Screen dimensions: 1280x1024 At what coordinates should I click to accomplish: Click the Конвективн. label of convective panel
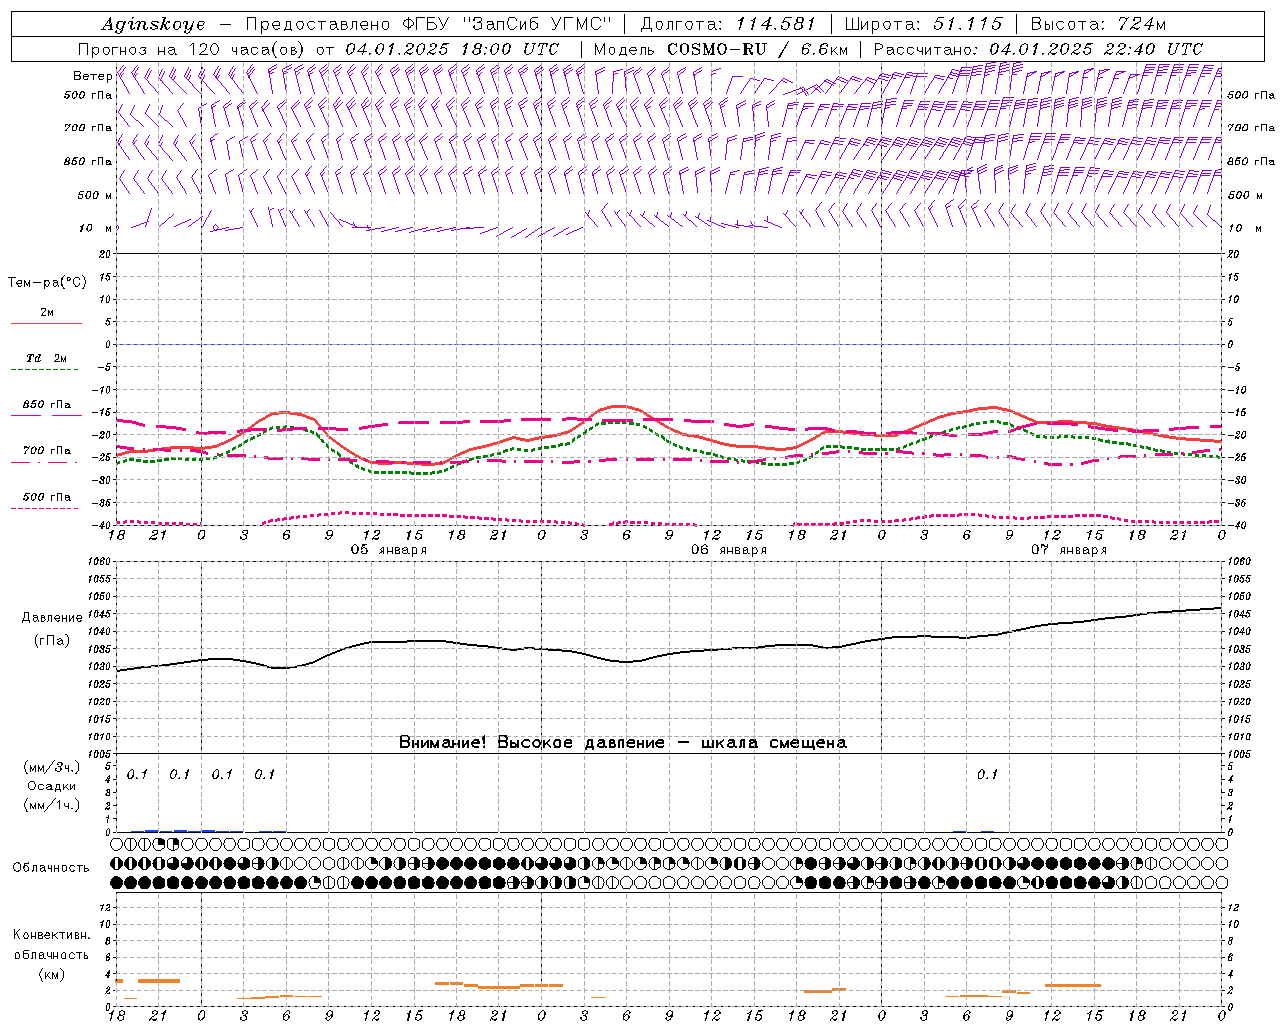(x=52, y=935)
